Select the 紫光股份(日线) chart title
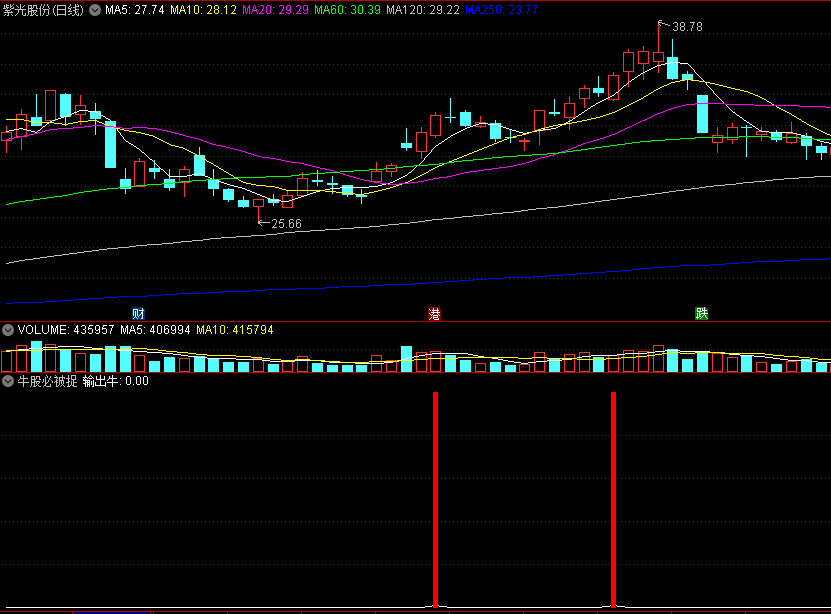The image size is (831, 614). coord(43,10)
